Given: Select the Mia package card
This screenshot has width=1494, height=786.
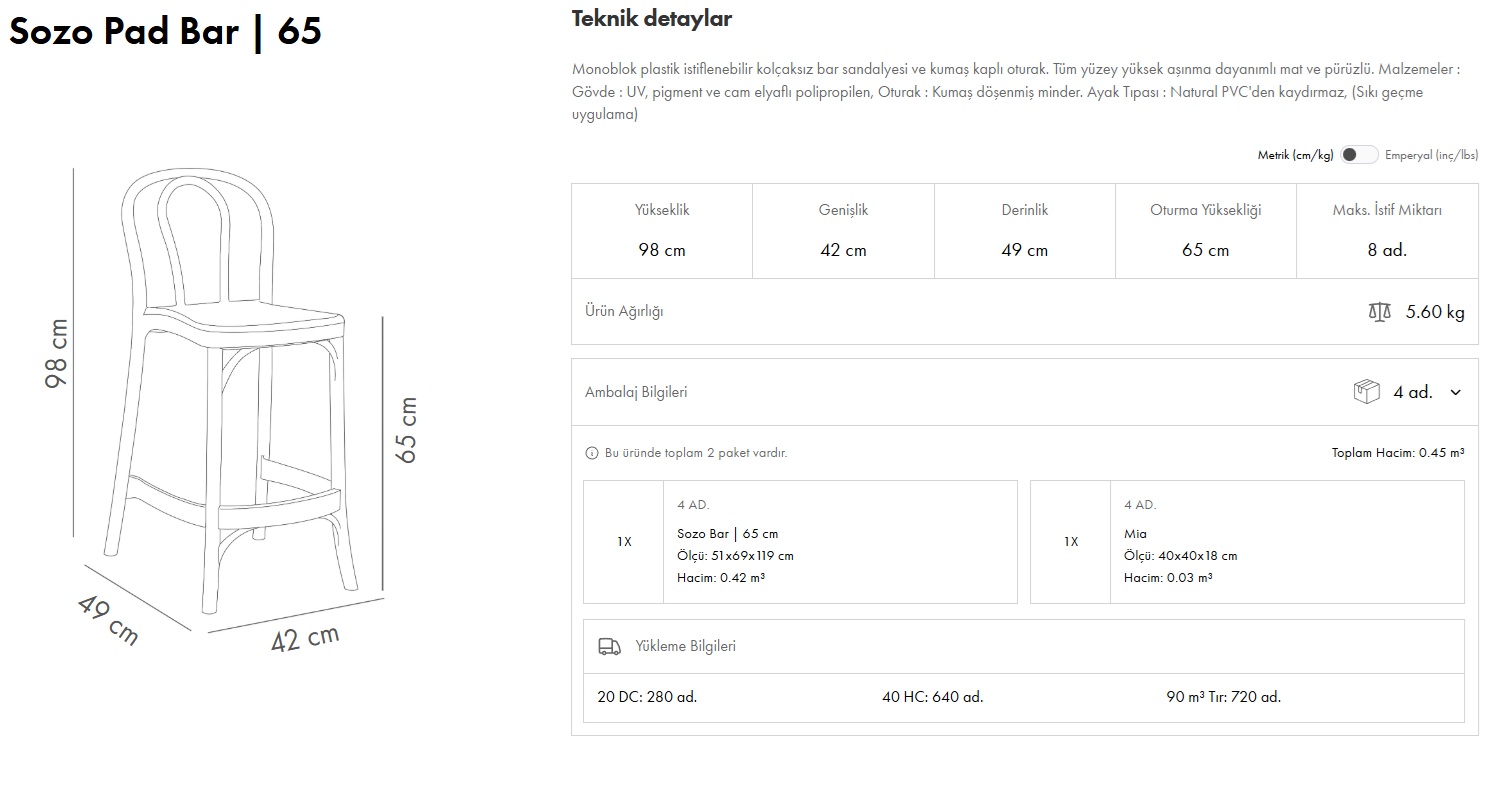Looking at the screenshot, I should click(1246, 542).
